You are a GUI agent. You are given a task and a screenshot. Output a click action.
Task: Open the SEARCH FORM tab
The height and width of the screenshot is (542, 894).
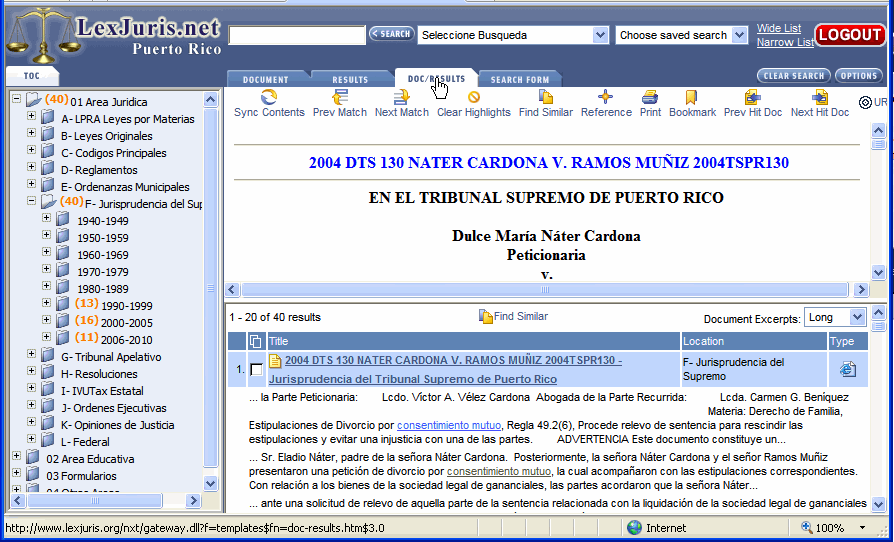point(519,80)
